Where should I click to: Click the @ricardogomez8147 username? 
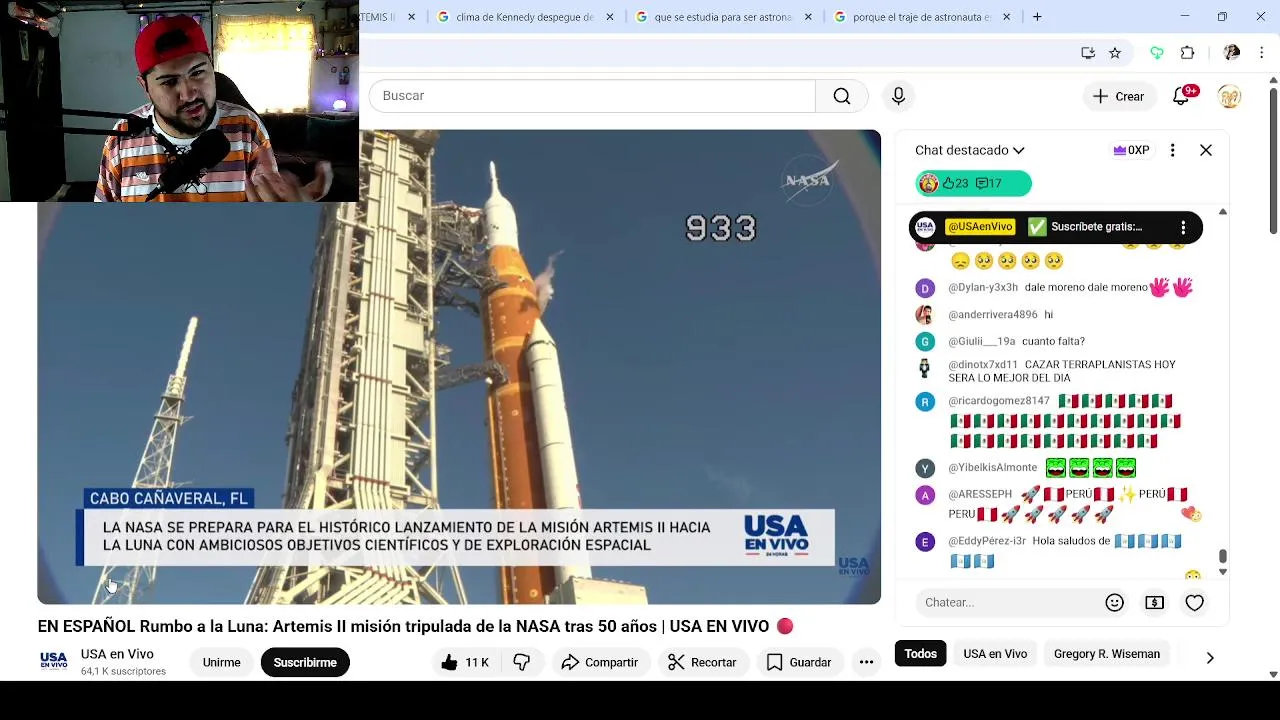(x=998, y=401)
